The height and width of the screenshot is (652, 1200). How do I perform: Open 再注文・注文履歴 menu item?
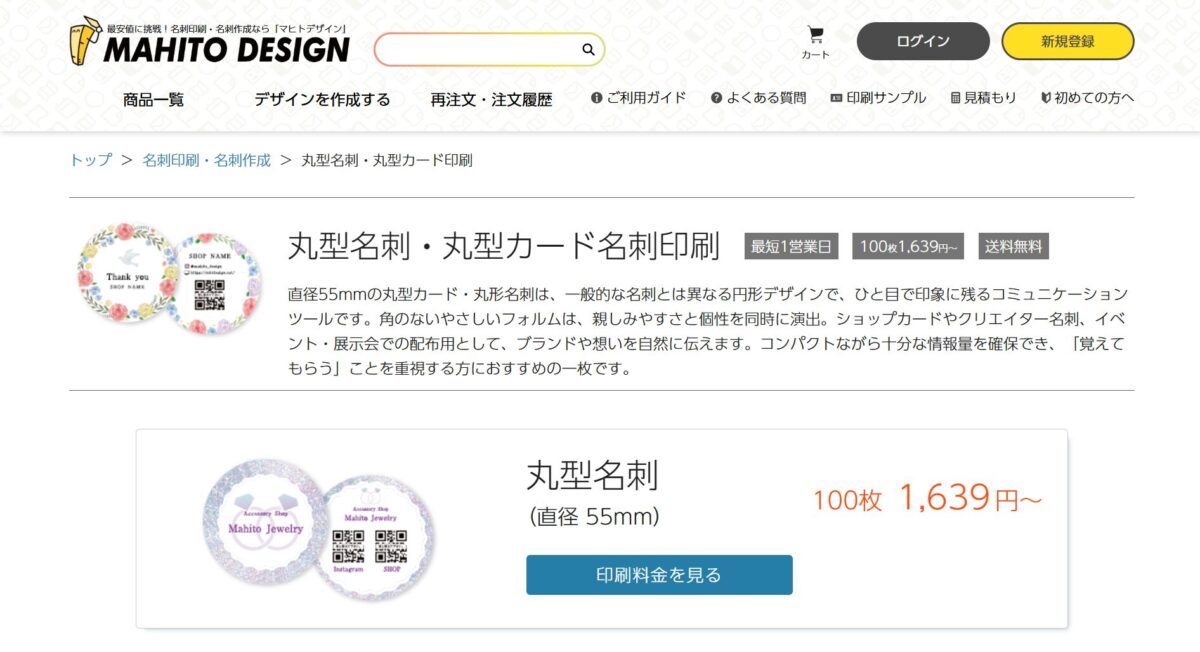(491, 99)
